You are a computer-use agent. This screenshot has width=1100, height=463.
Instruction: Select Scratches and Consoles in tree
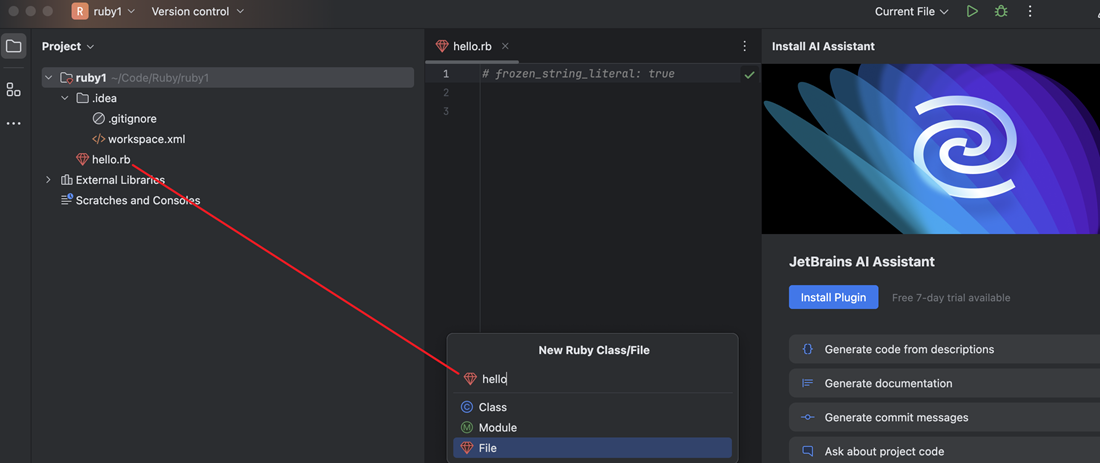[138, 200]
